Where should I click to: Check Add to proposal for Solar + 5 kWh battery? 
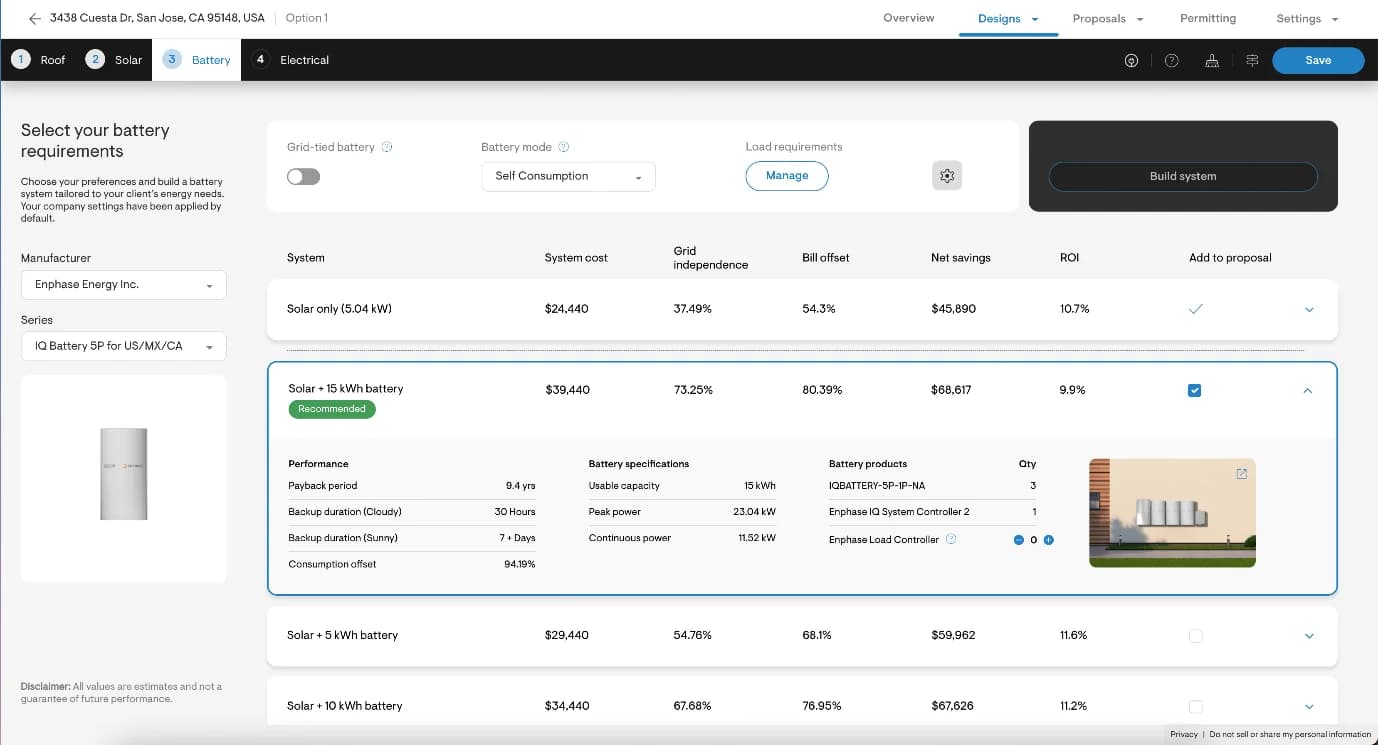click(1195, 636)
